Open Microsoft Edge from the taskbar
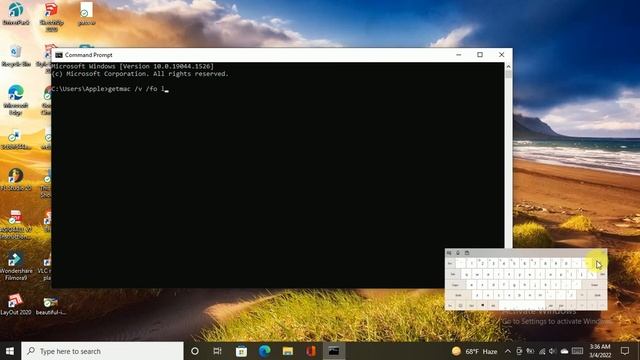 pos(264,351)
